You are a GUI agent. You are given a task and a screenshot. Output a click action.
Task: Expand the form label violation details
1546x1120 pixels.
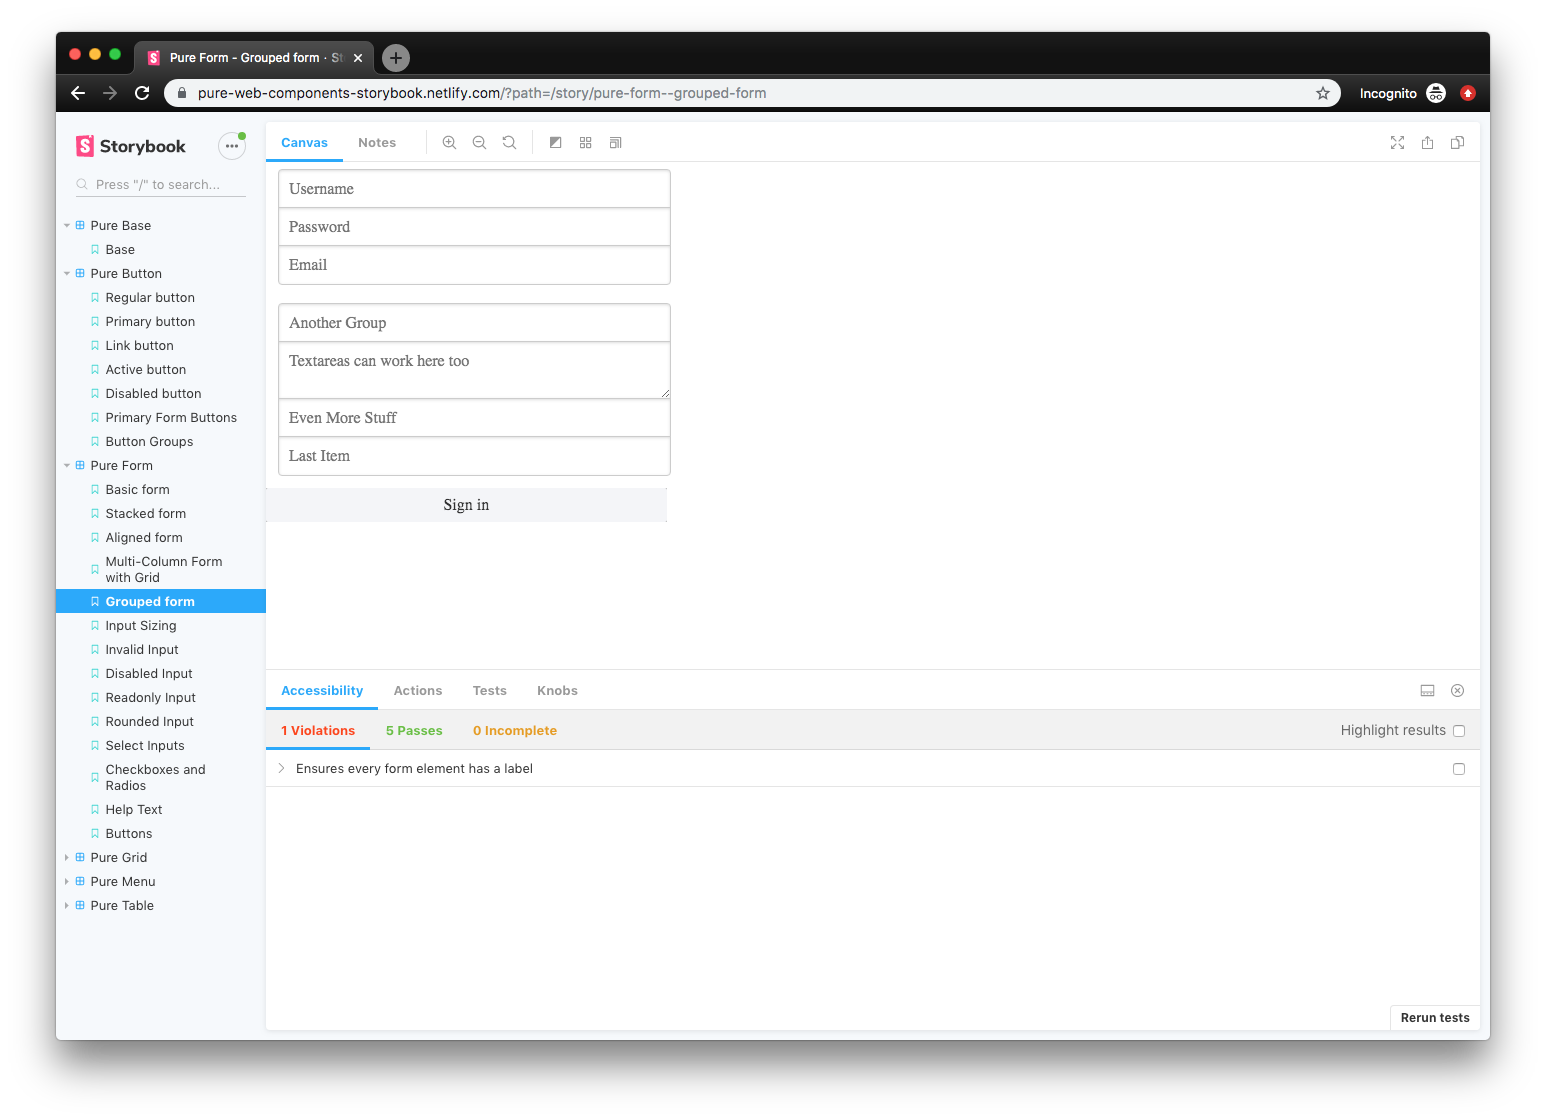pos(281,768)
